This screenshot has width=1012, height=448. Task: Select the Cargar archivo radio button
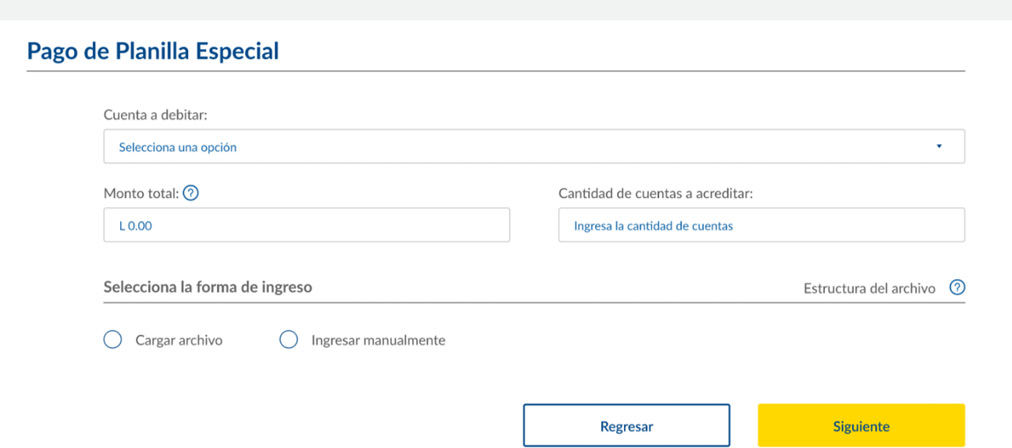tap(113, 340)
